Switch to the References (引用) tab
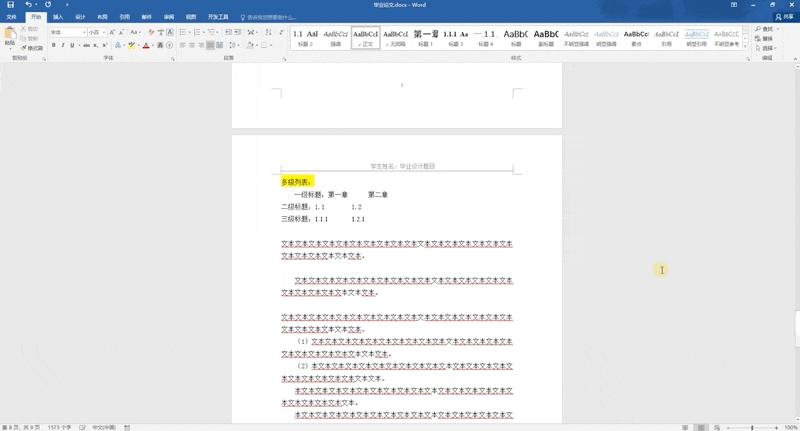The image size is (800, 431). pos(124,17)
